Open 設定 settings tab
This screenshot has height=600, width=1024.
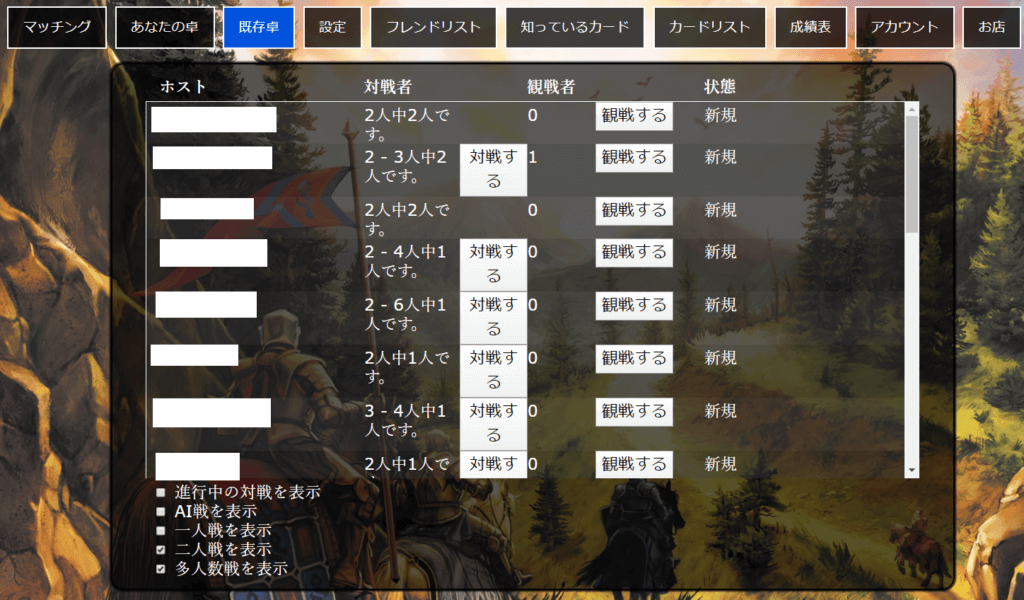point(332,27)
